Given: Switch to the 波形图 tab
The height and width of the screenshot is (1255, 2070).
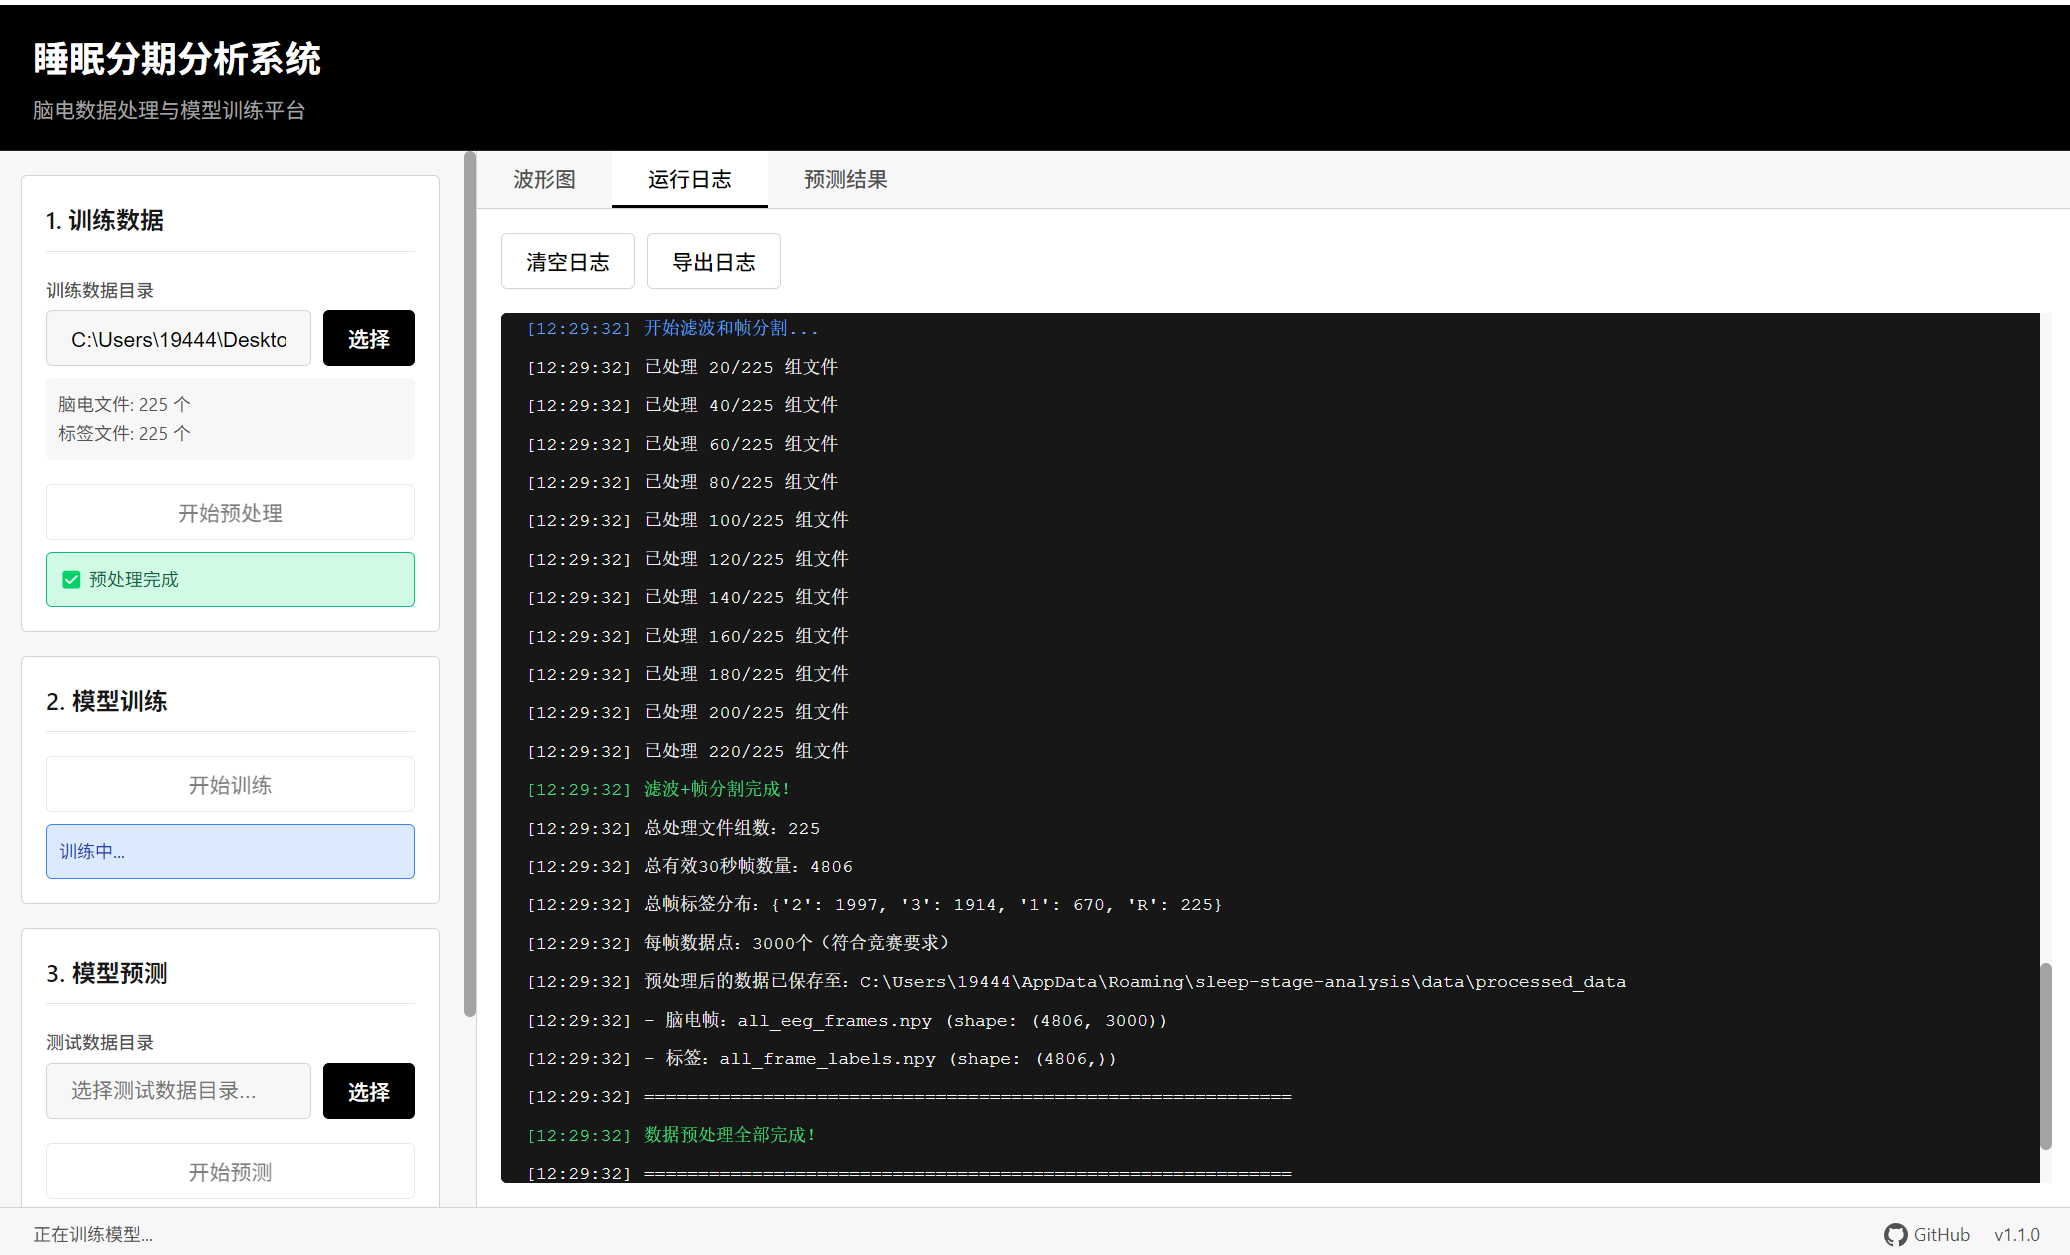Looking at the screenshot, I should 544,180.
